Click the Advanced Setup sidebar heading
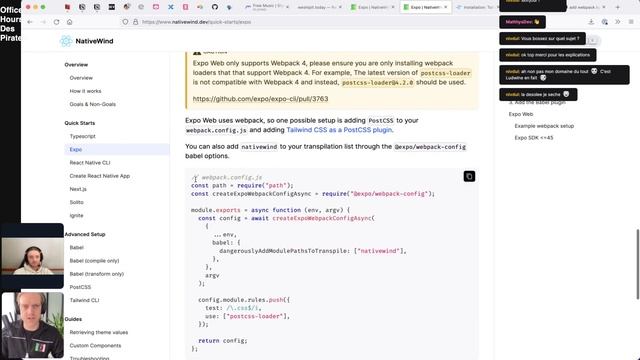The height and width of the screenshot is (360, 640). tap(85, 234)
